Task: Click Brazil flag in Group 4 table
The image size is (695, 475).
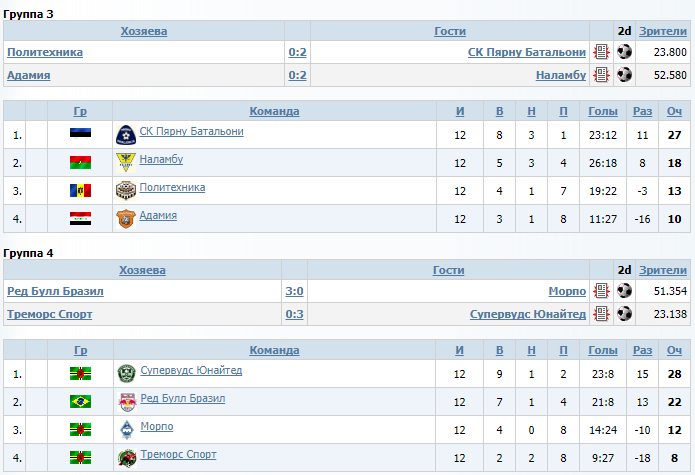Action: (x=80, y=401)
